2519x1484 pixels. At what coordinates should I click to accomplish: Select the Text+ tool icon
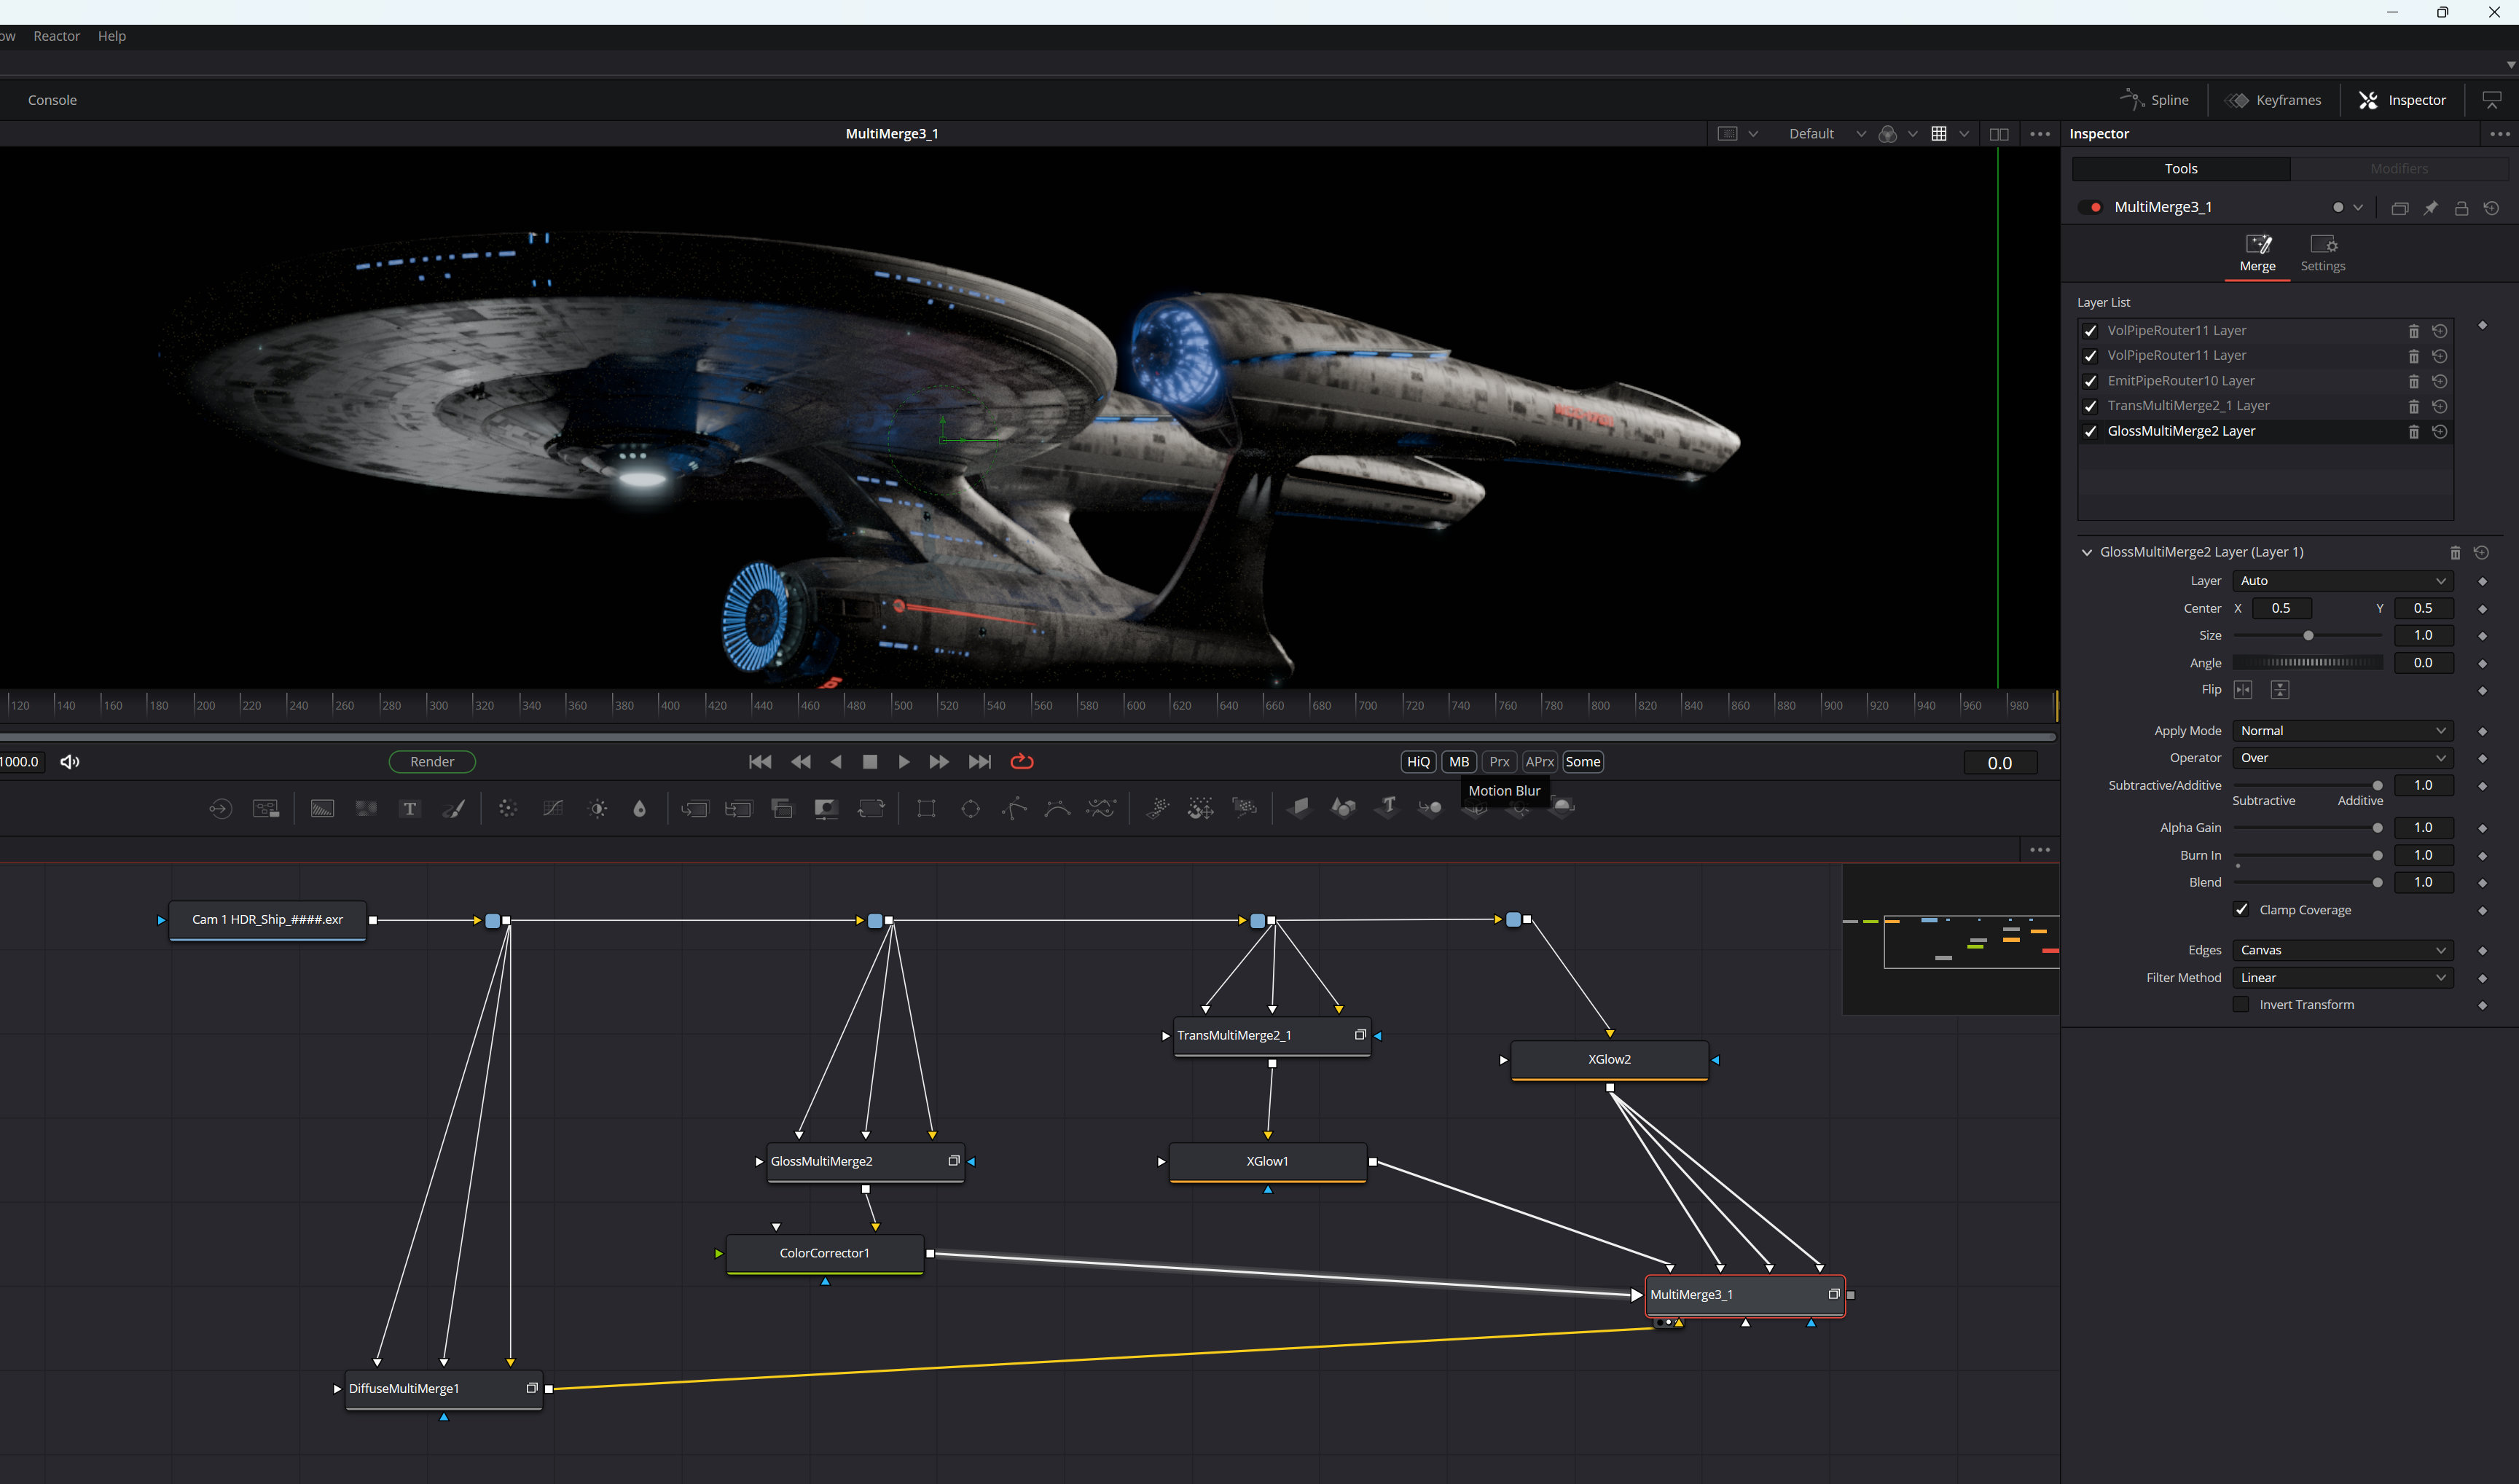click(x=410, y=809)
